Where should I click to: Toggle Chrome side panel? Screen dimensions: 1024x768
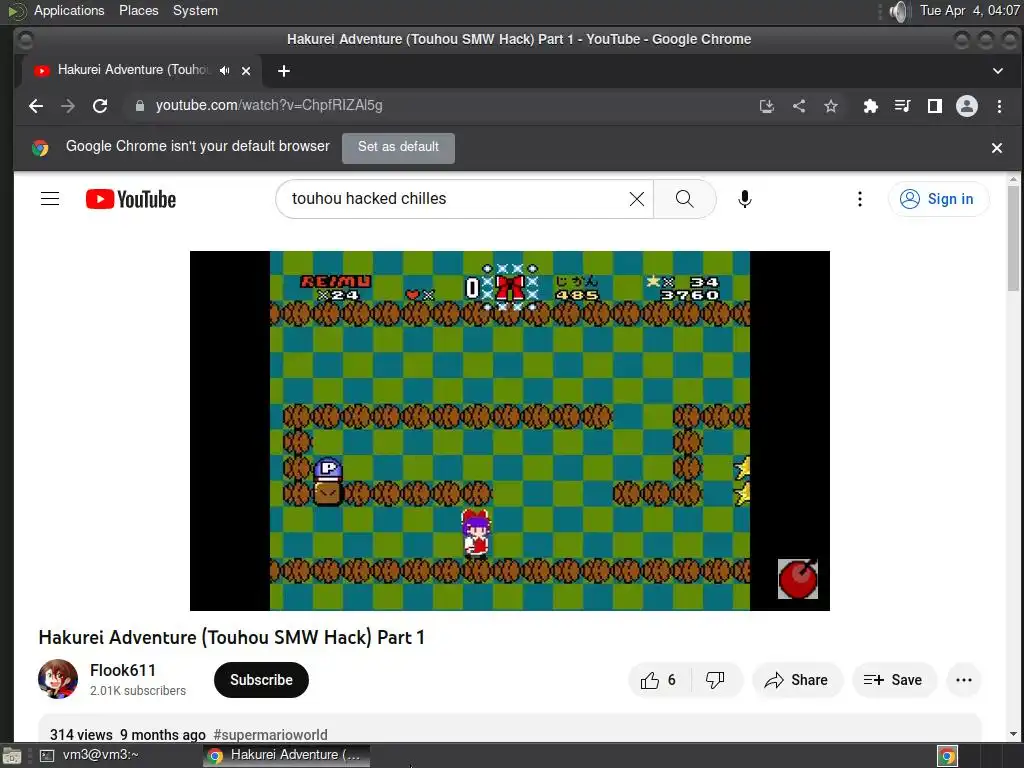(935, 106)
